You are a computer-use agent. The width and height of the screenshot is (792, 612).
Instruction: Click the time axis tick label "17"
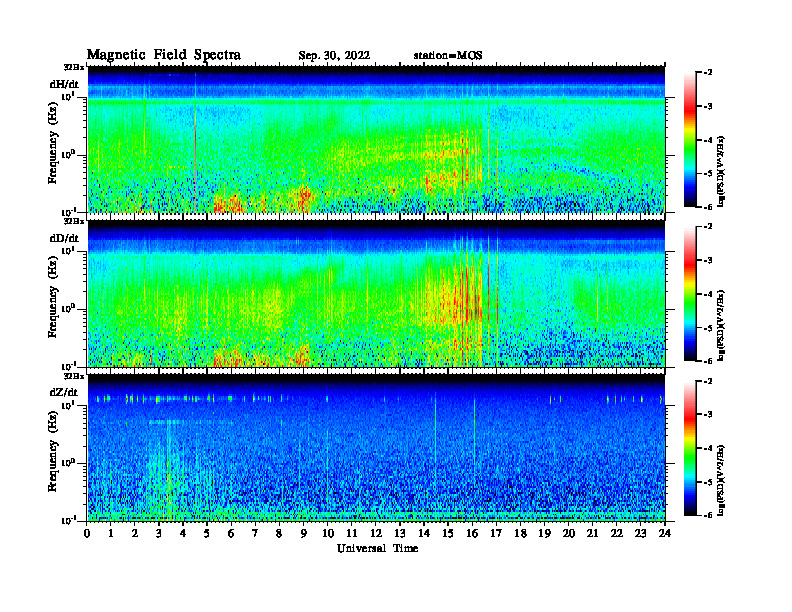[497, 533]
